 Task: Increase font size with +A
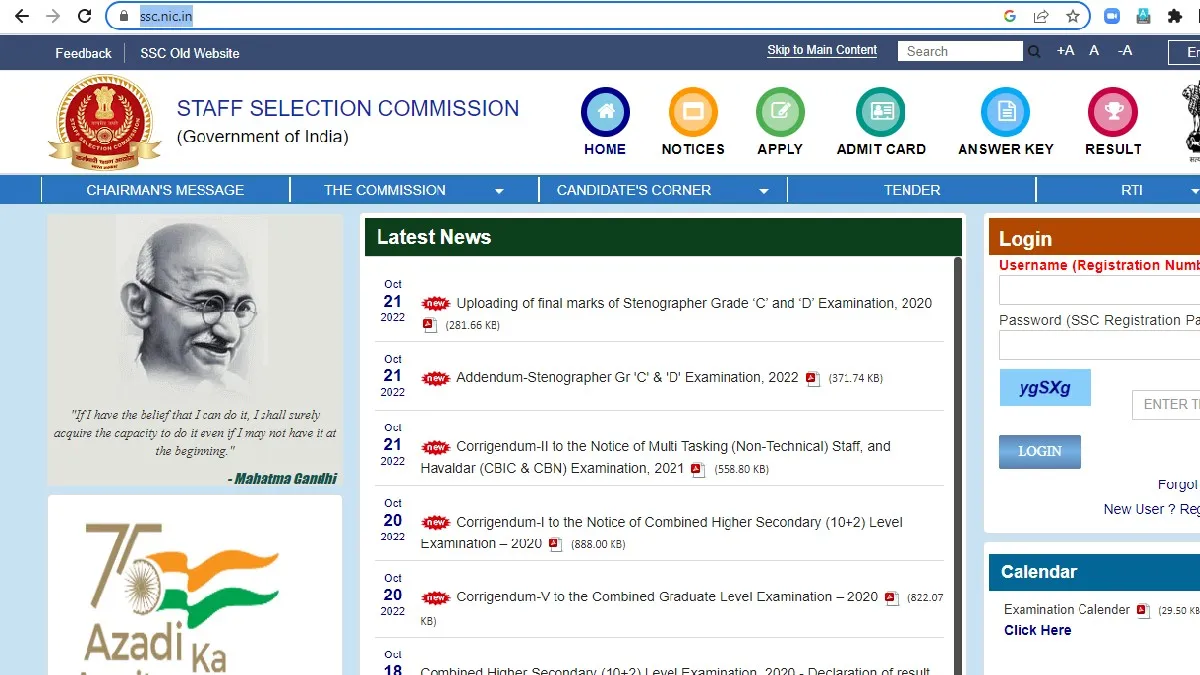[1065, 51]
